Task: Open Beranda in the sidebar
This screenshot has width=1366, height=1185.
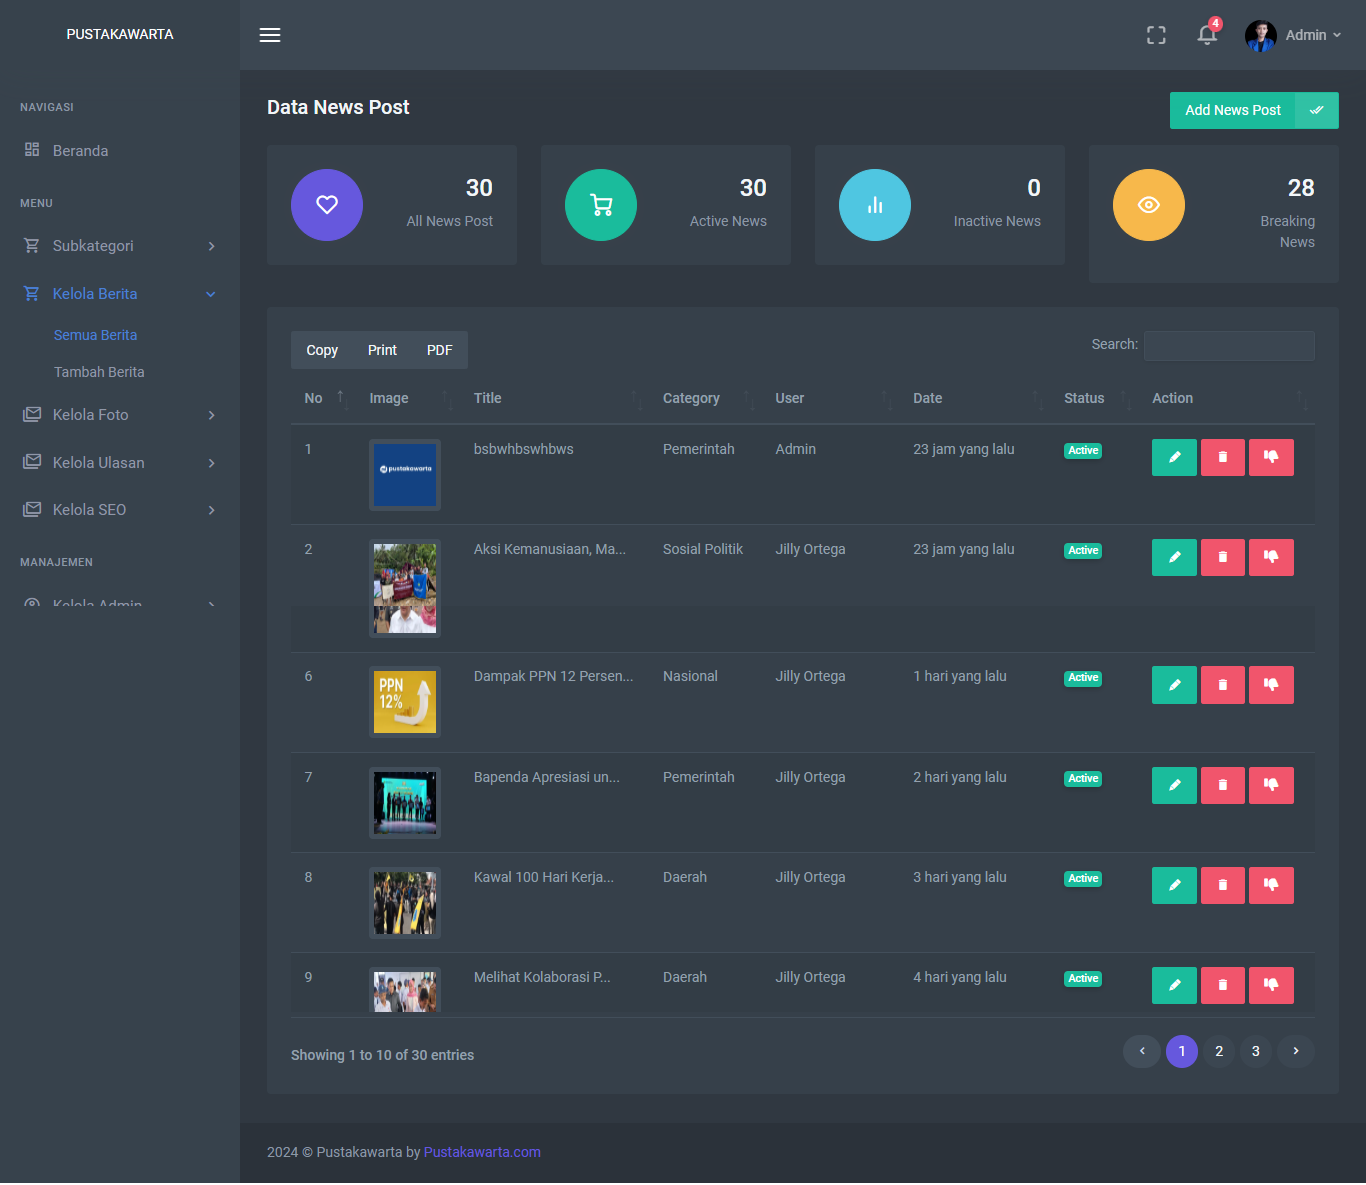Action: pos(120,151)
